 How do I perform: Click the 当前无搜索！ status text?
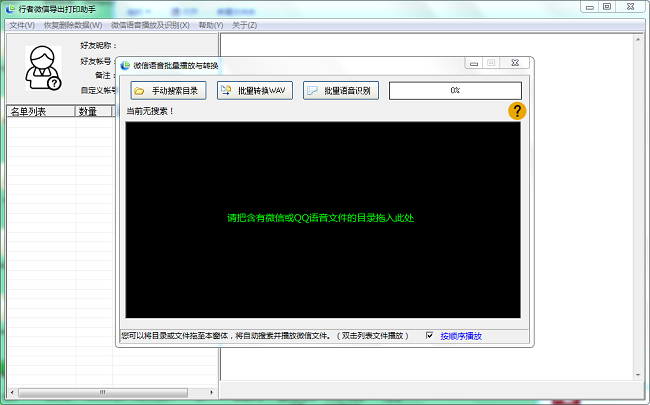[x=150, y=111]
